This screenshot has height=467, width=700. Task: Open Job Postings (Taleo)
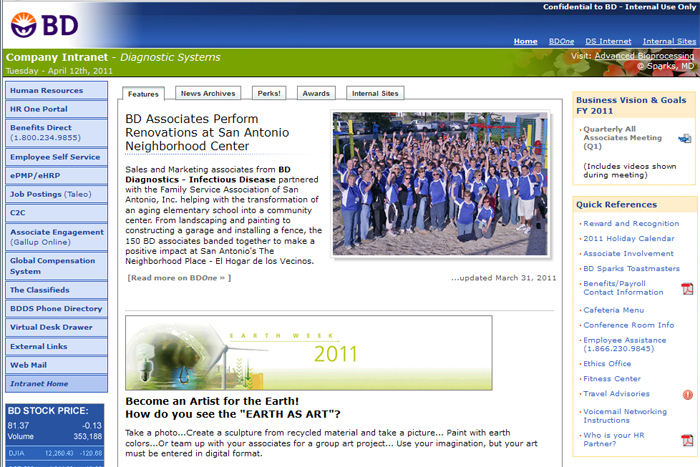(56, 194)
